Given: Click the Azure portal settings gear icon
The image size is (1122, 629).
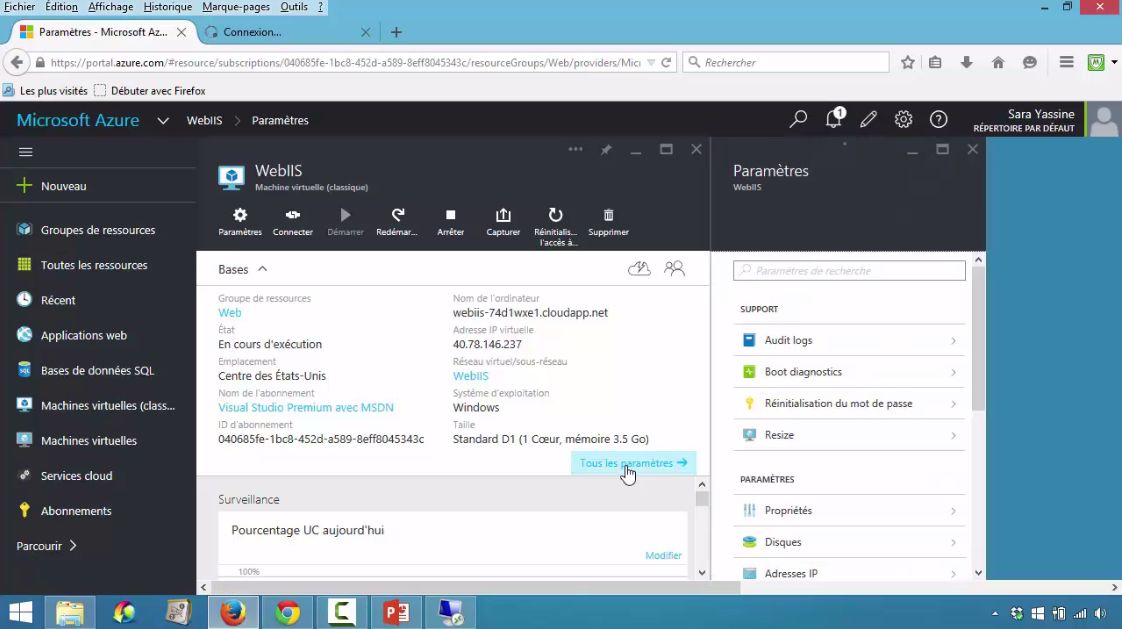Looking at the screenshot, I should (x=903, y=119).
